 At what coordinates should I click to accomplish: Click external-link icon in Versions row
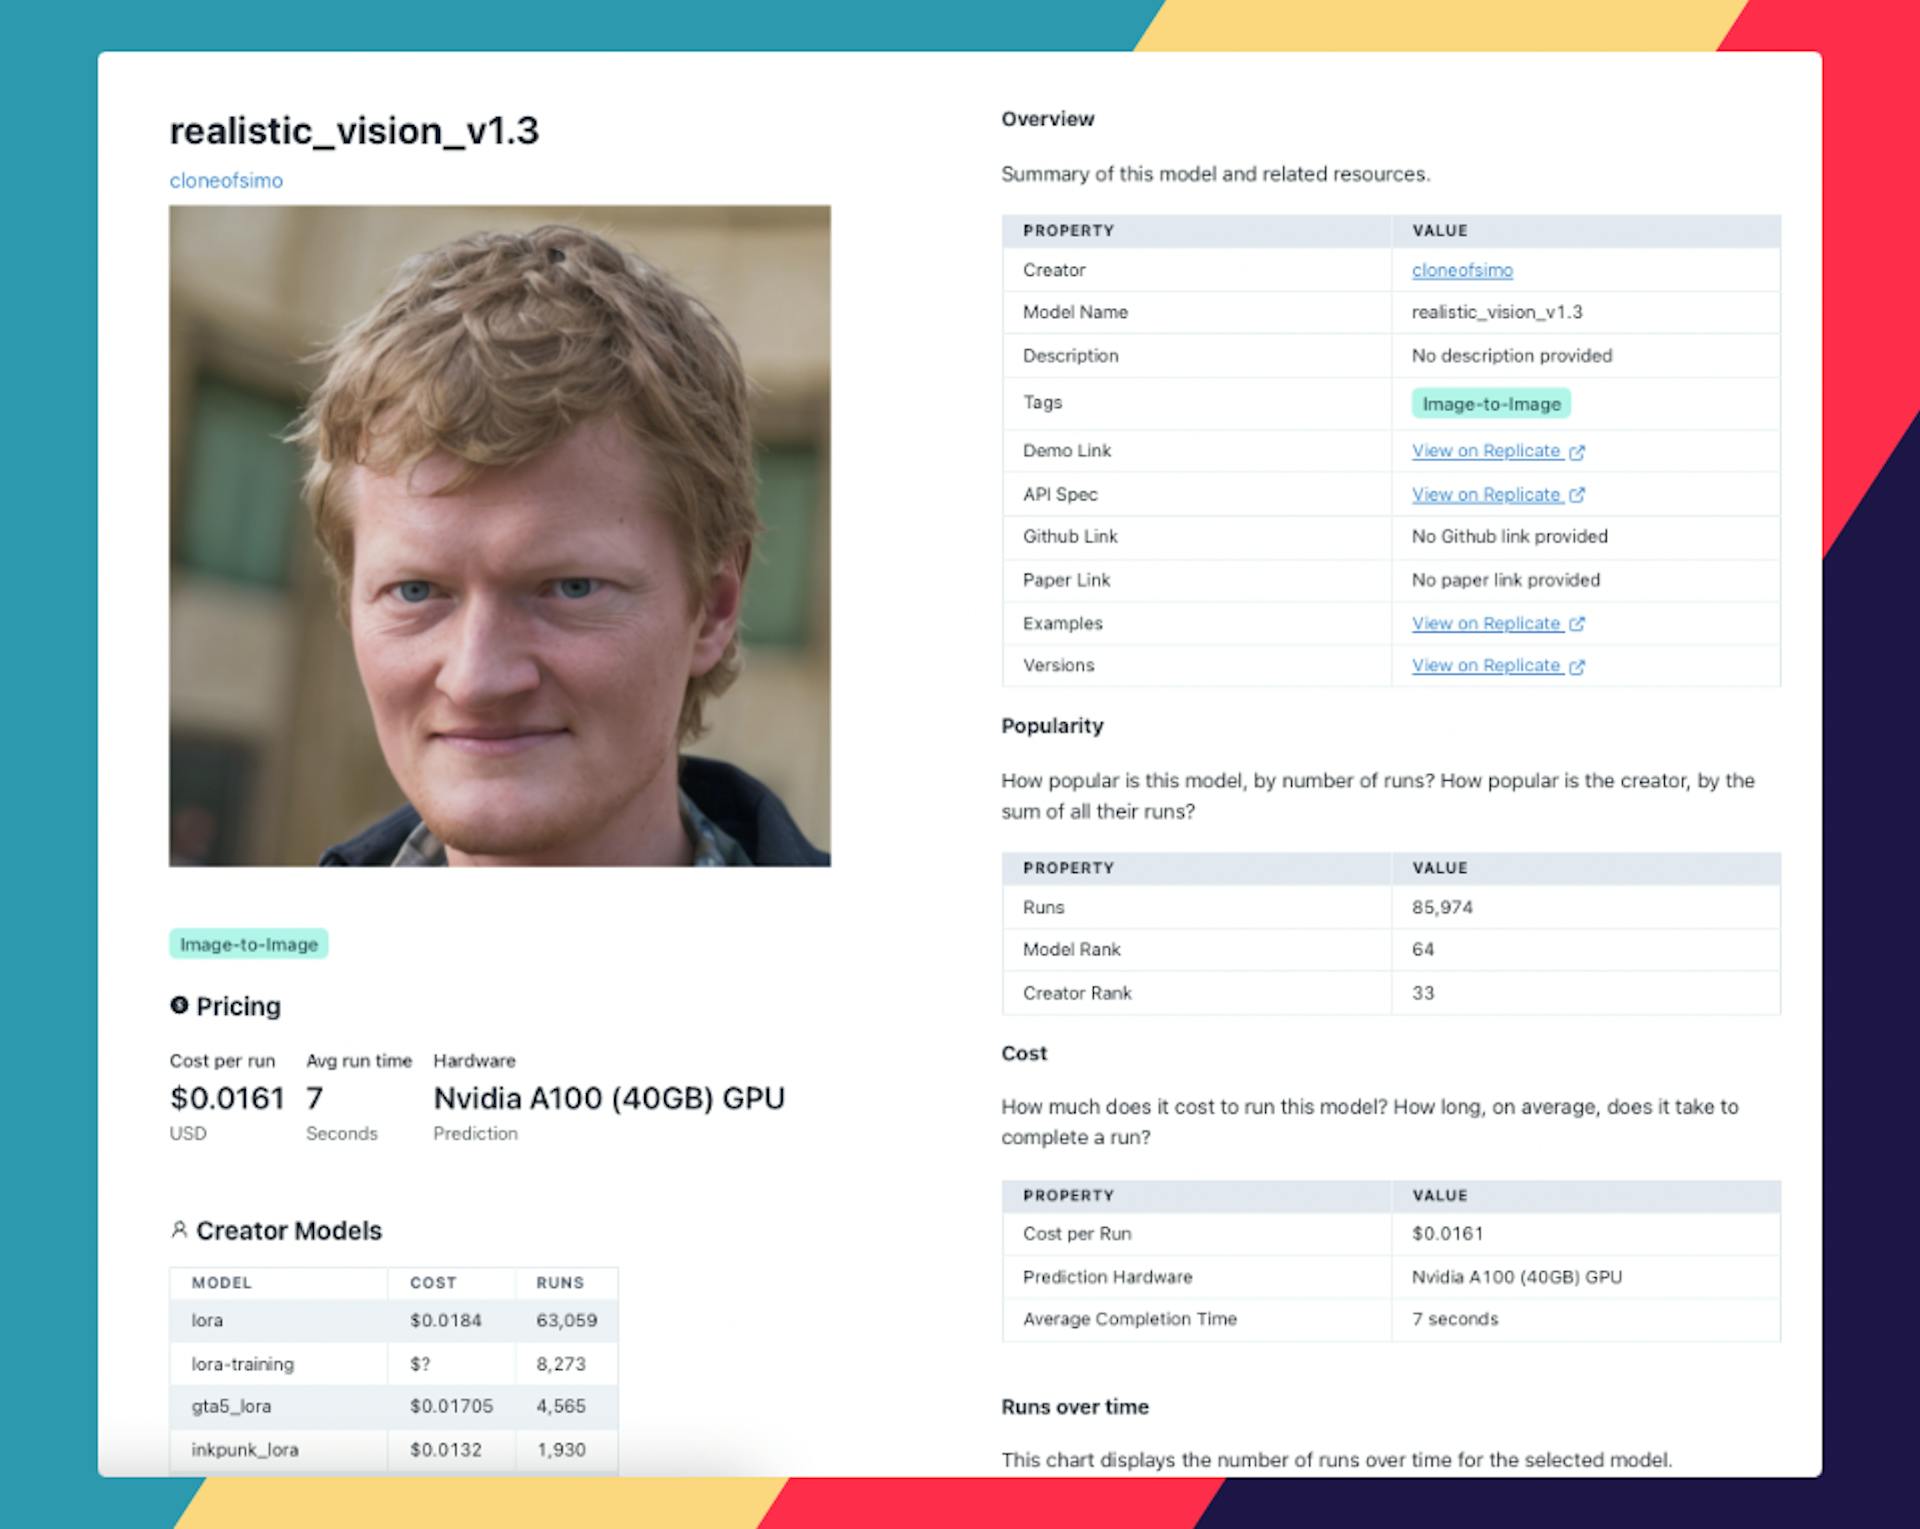coord(1577,667)
